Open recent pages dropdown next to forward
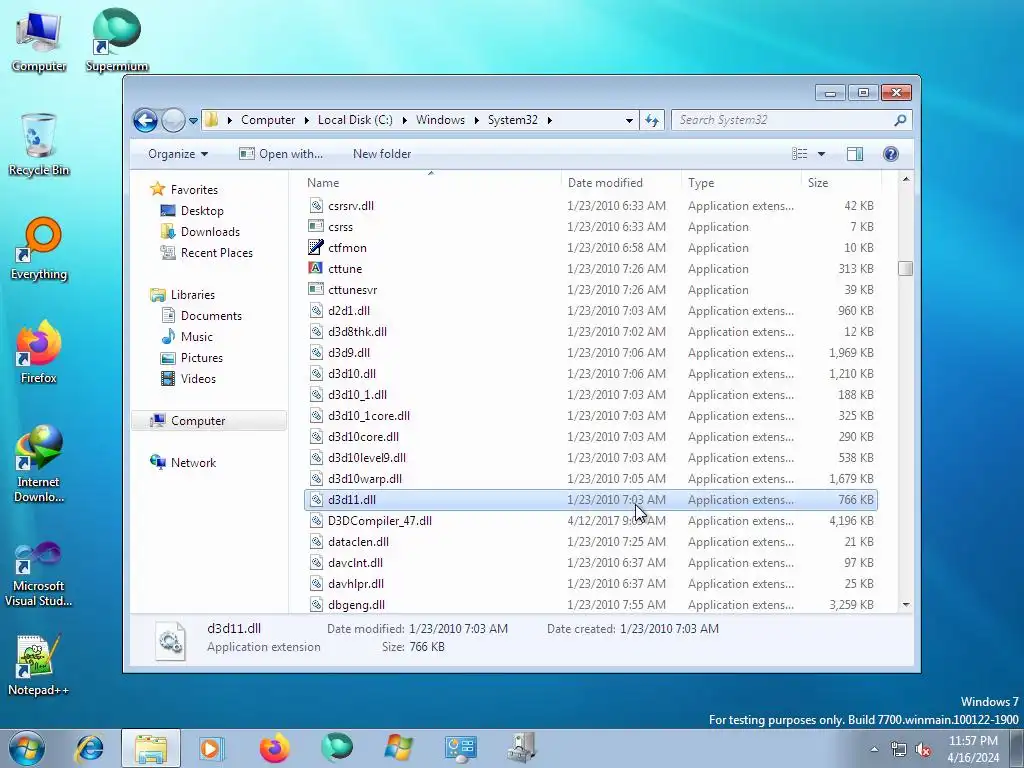This screenshot has height=768, width=1024. (193, 121)
